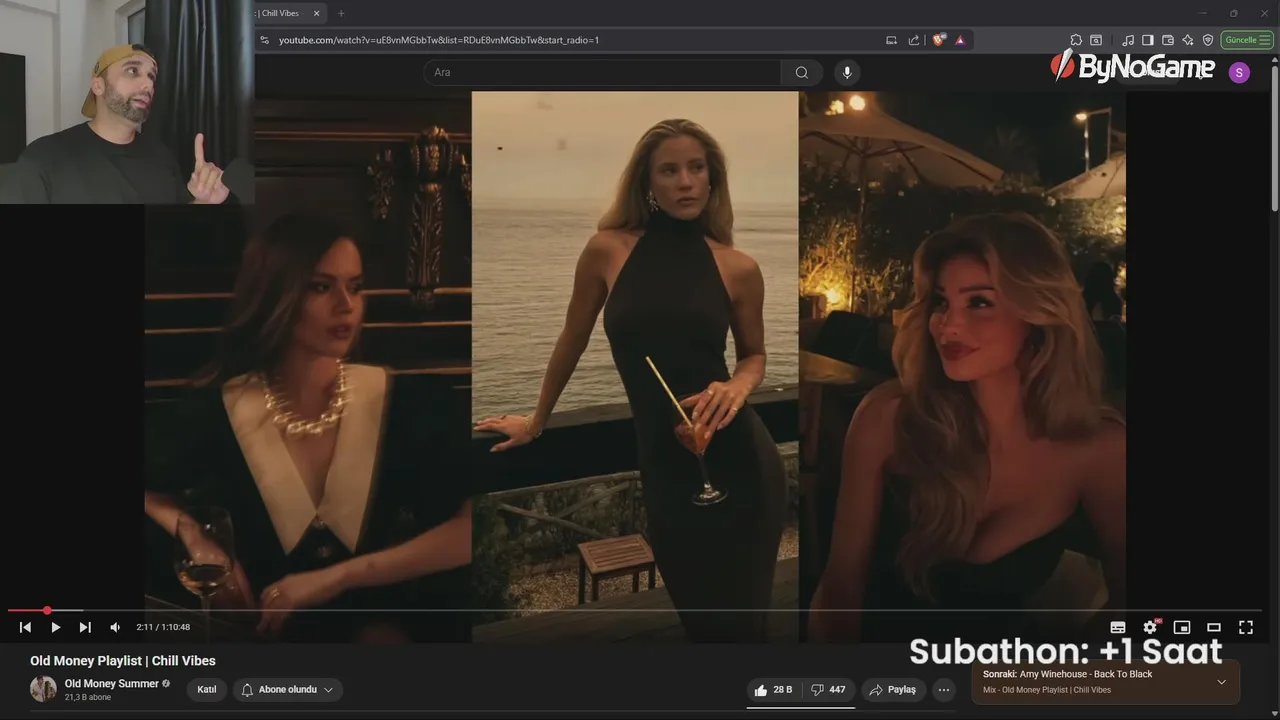1280x720 pixels.
Task: Close the Chill Vibes browser tab
Action: pos(317,13)
